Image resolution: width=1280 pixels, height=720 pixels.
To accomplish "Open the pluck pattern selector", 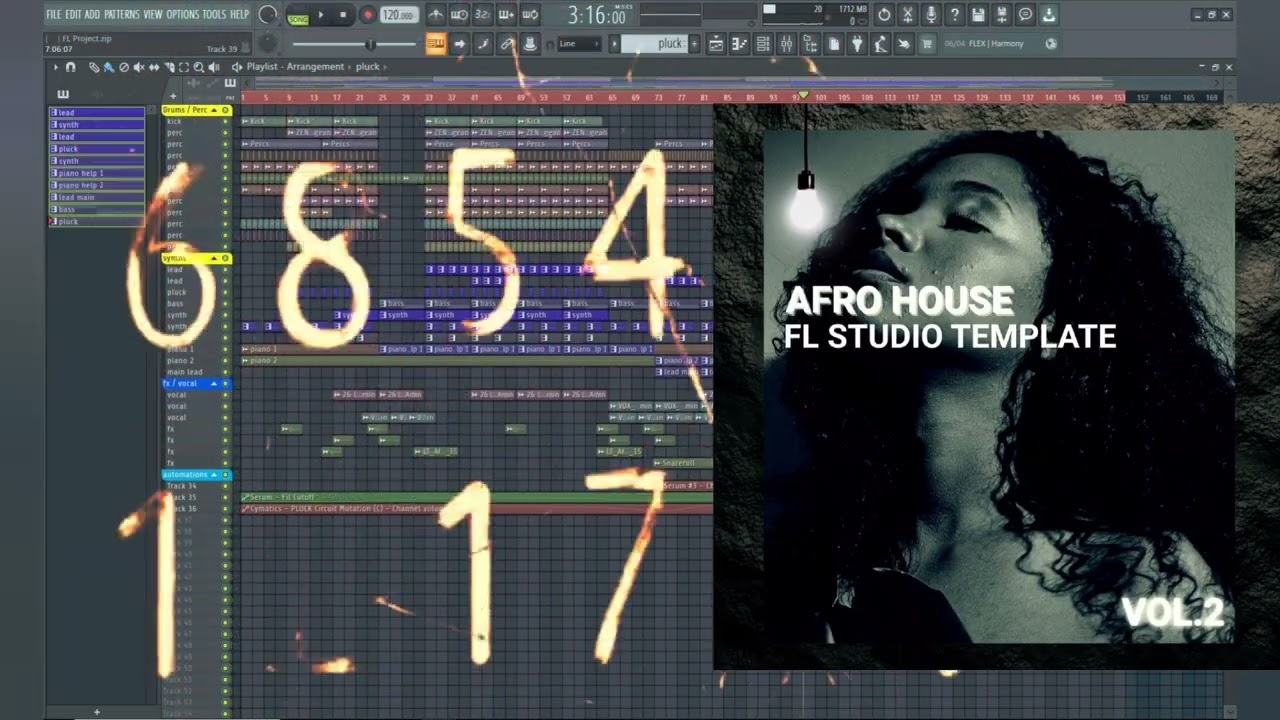I will point(654,43).
